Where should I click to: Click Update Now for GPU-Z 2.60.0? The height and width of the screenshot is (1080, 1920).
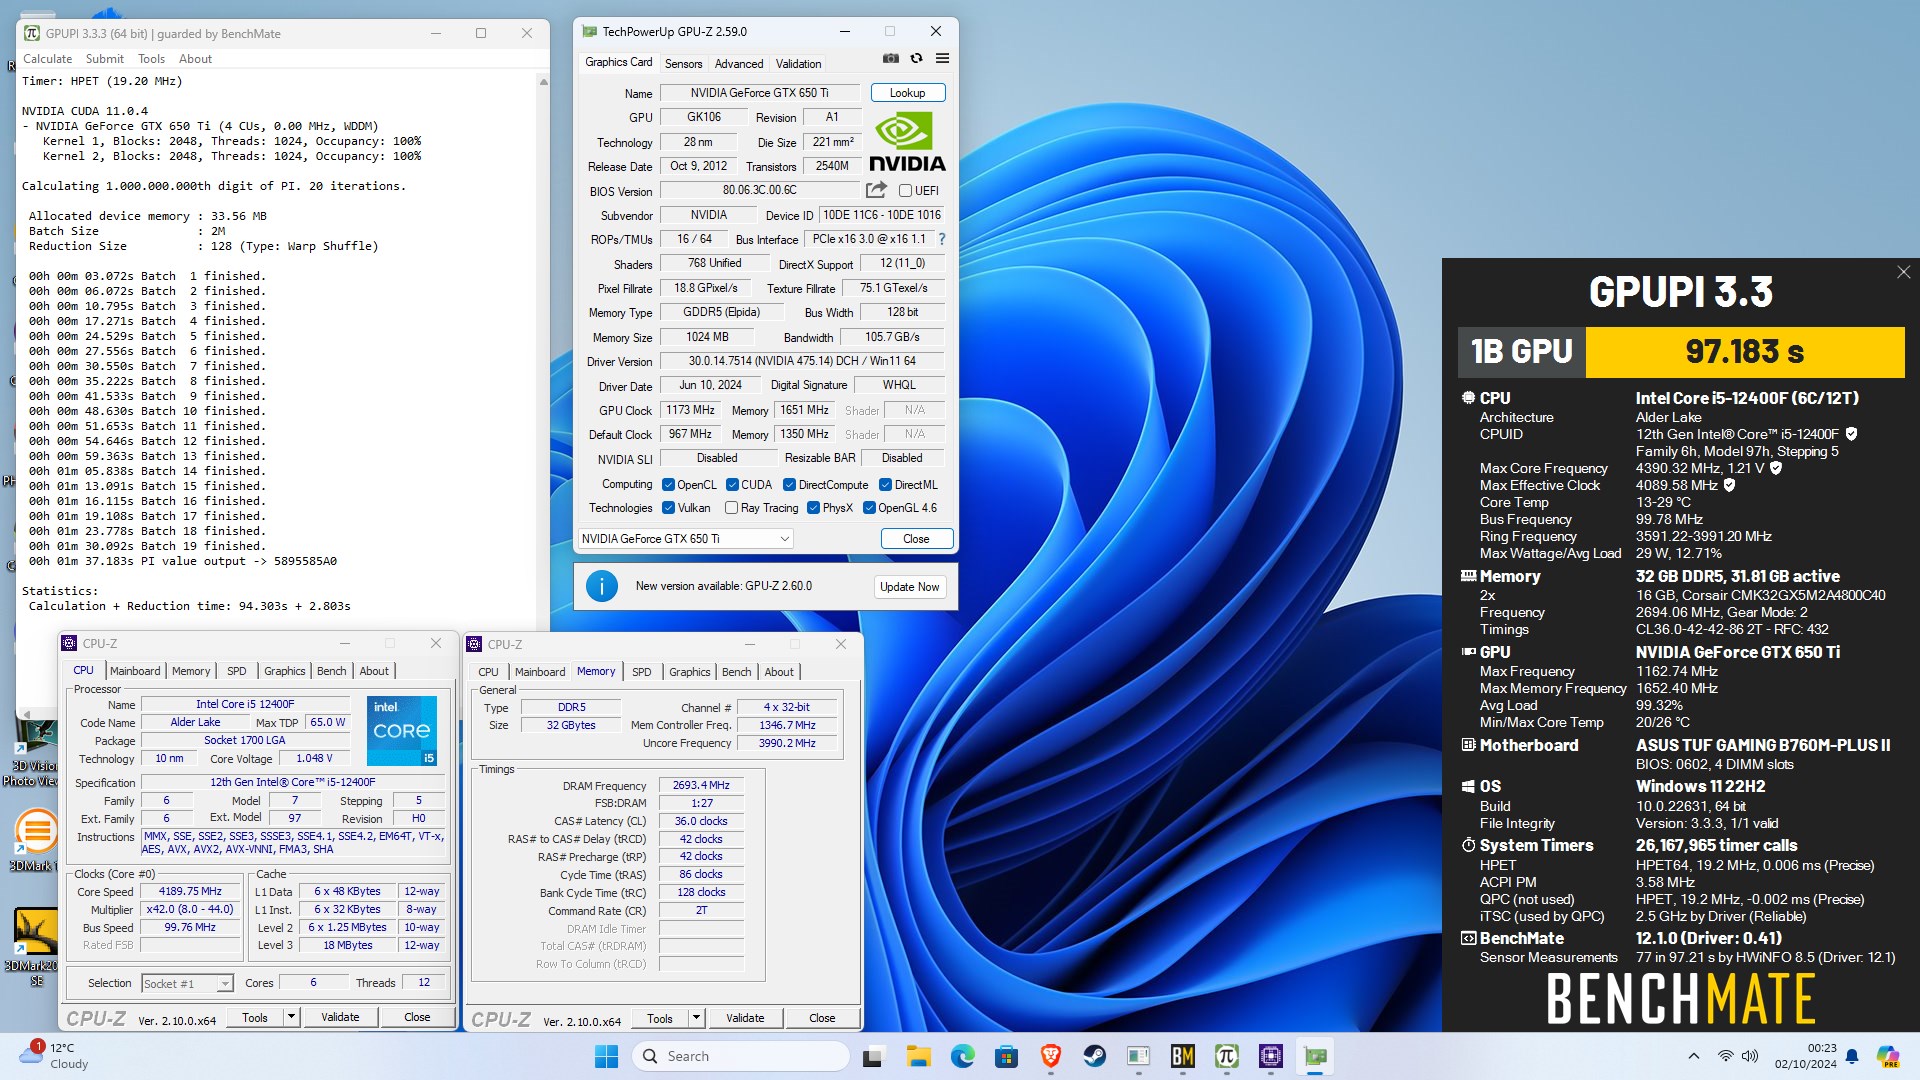(910, 587)
